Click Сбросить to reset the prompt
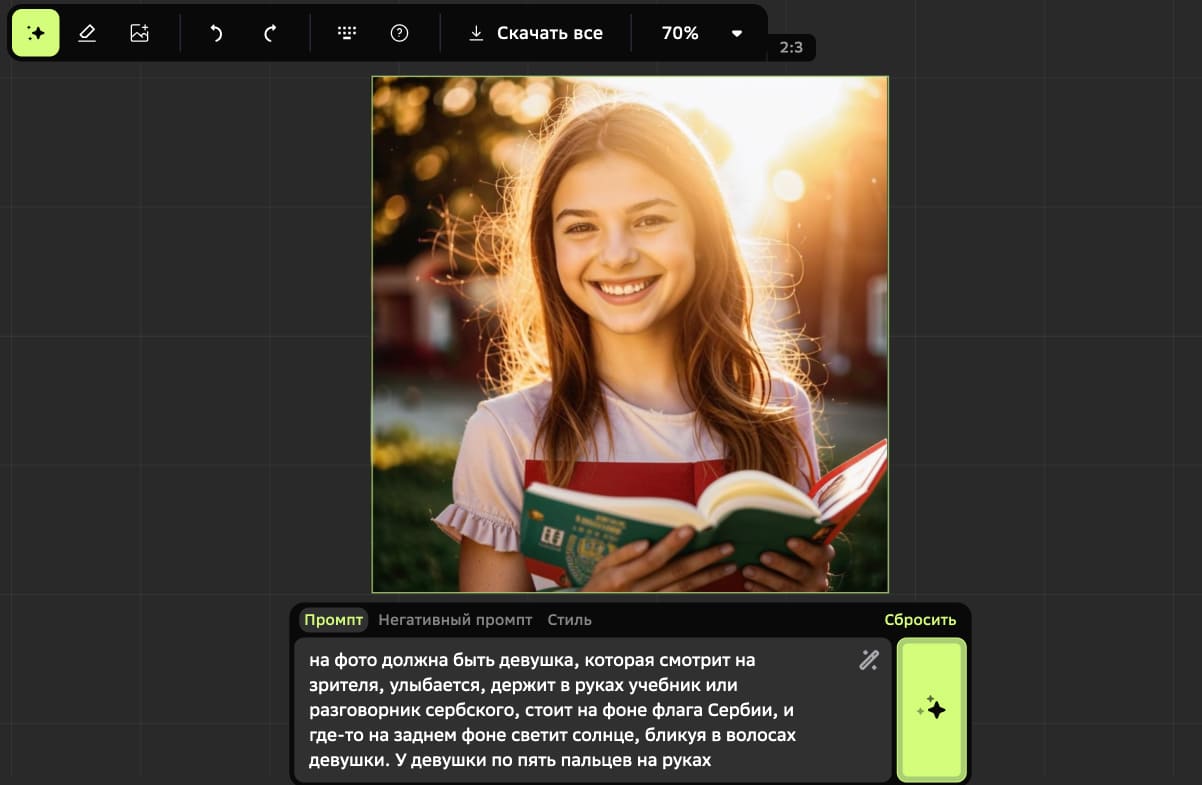Screen dimensions: 1202x785 coord(920,620)
